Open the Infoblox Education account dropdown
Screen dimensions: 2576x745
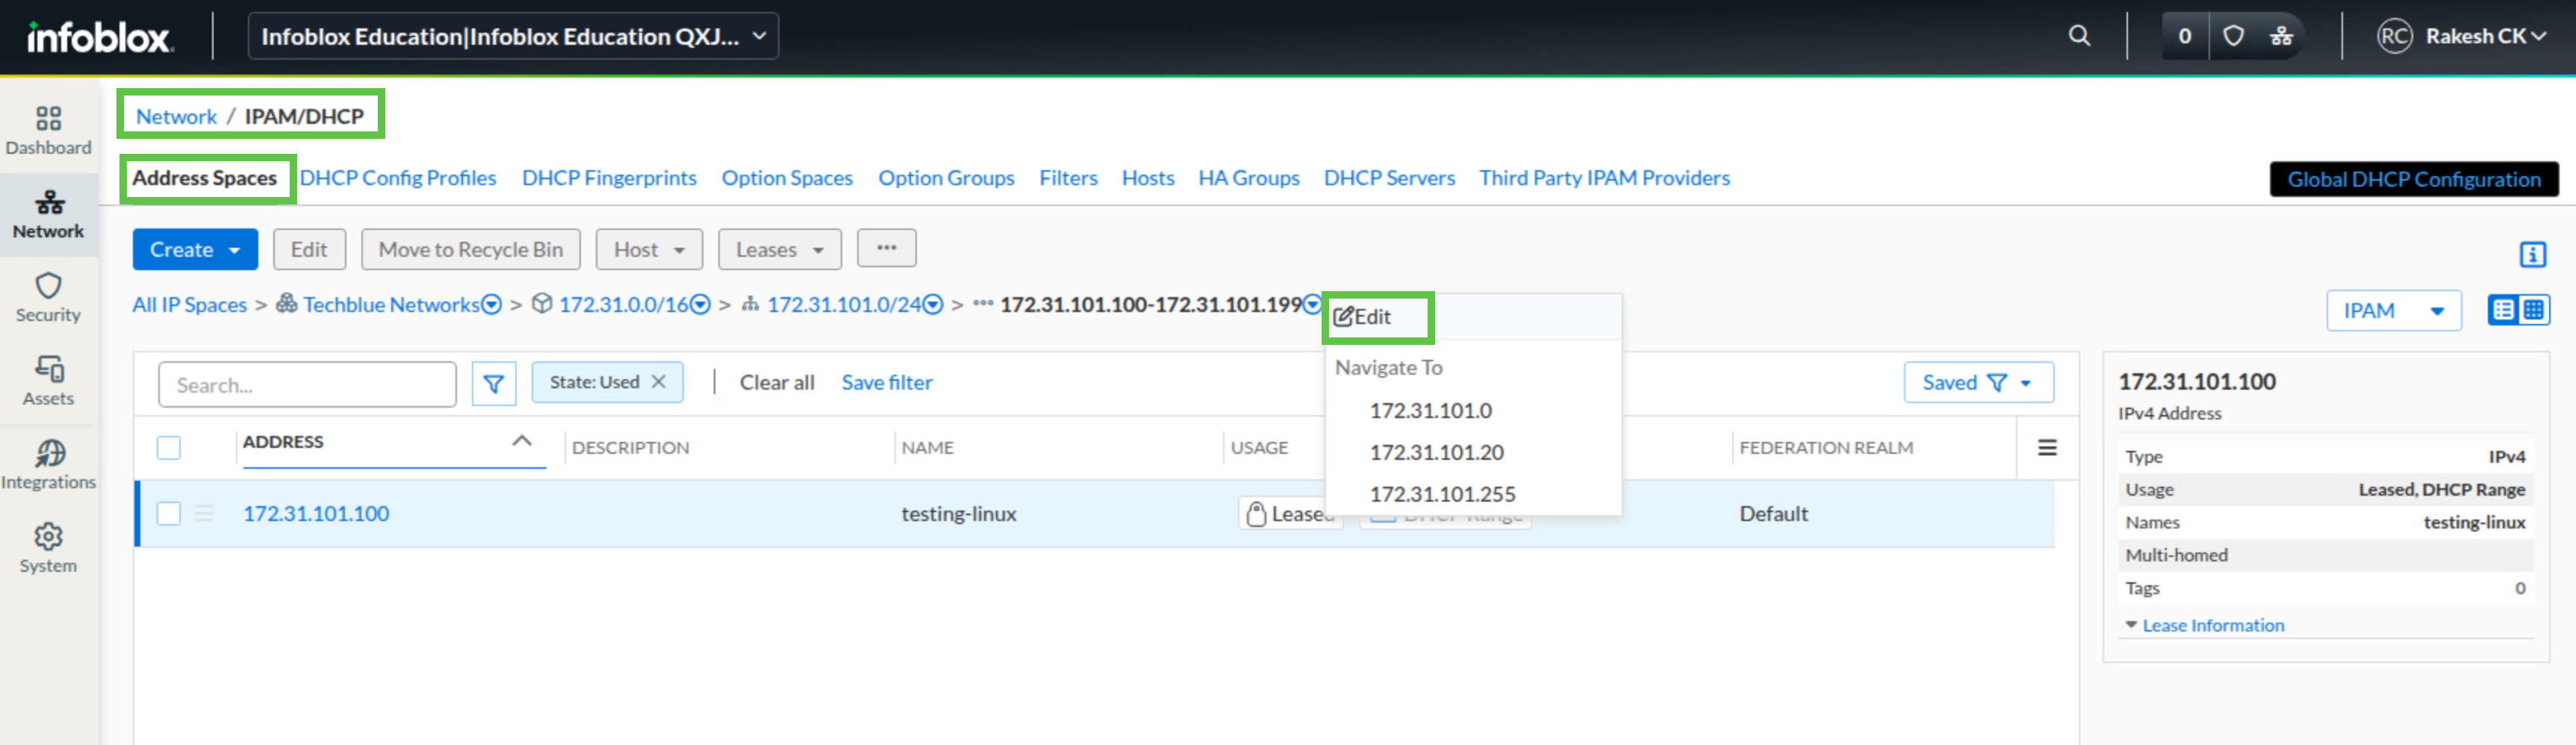click(x=513, y=36)
